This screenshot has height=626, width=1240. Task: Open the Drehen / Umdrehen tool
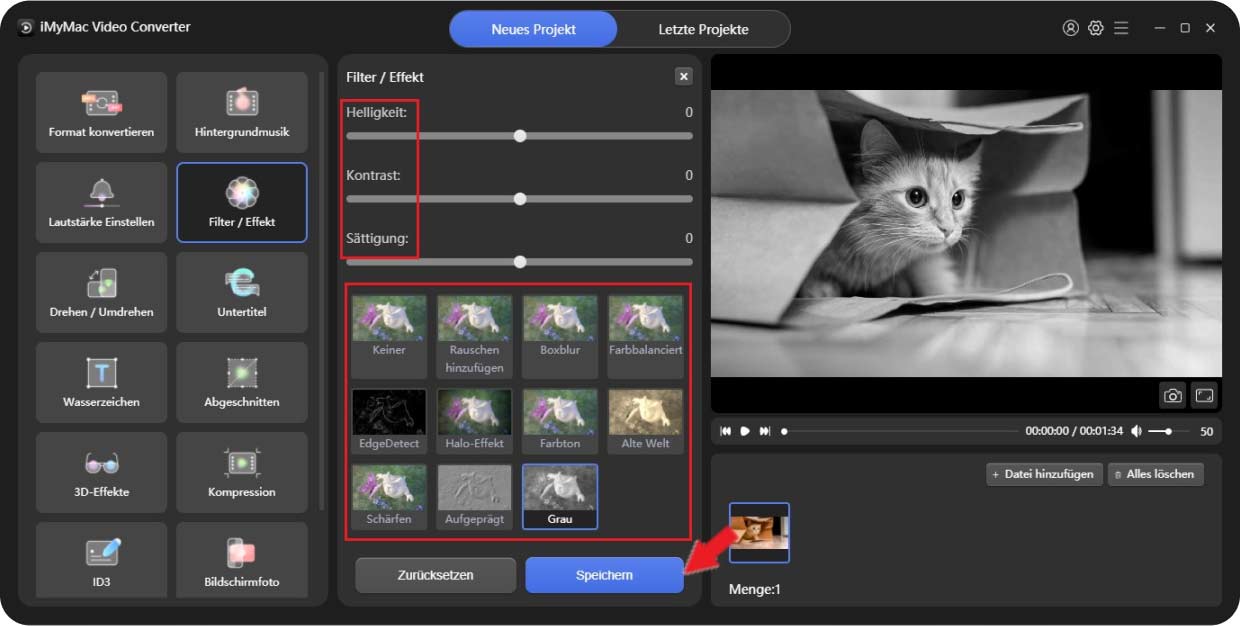[101, 292]
